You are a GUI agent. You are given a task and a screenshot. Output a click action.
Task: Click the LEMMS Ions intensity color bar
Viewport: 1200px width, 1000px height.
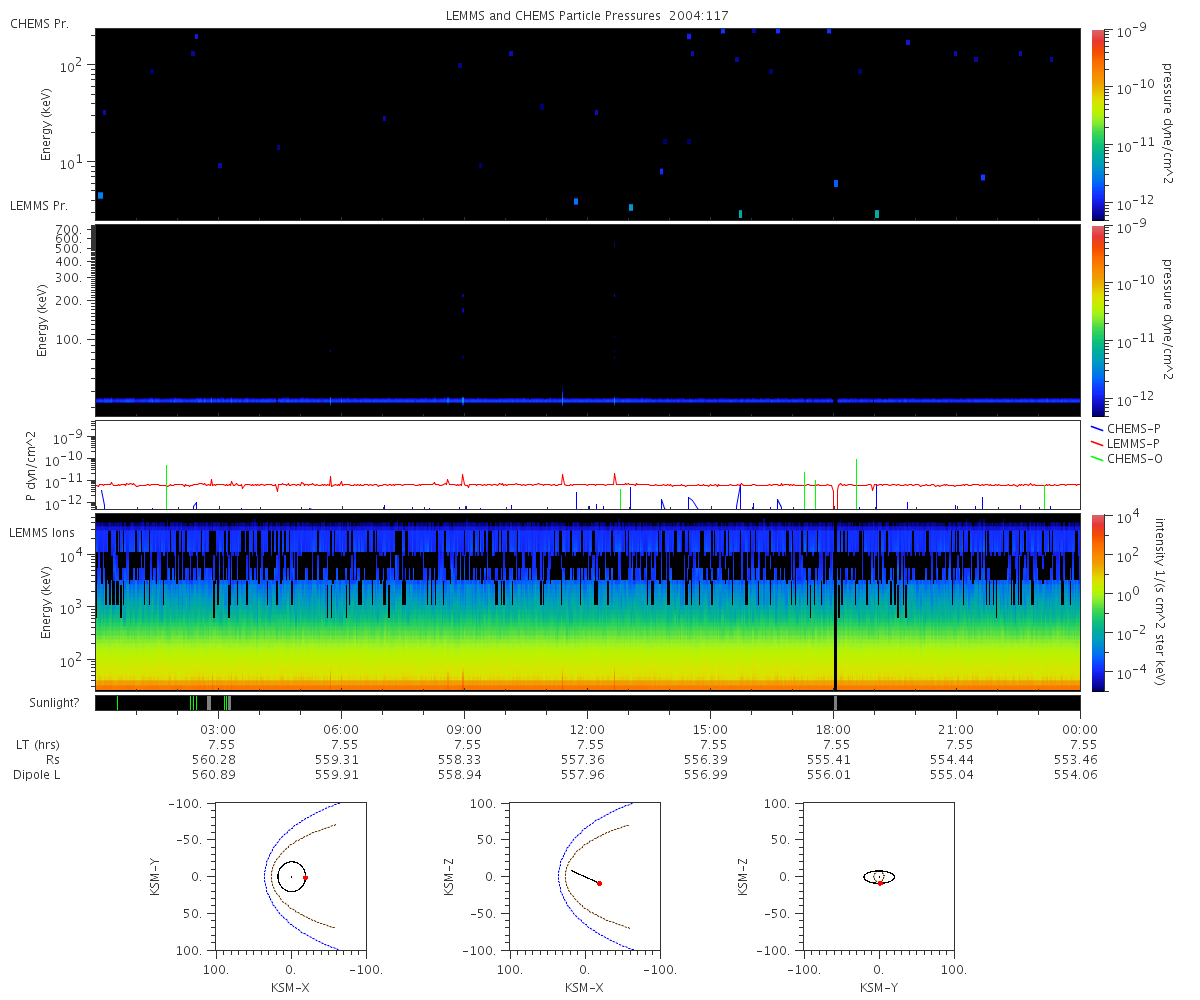pos(1098,602)
